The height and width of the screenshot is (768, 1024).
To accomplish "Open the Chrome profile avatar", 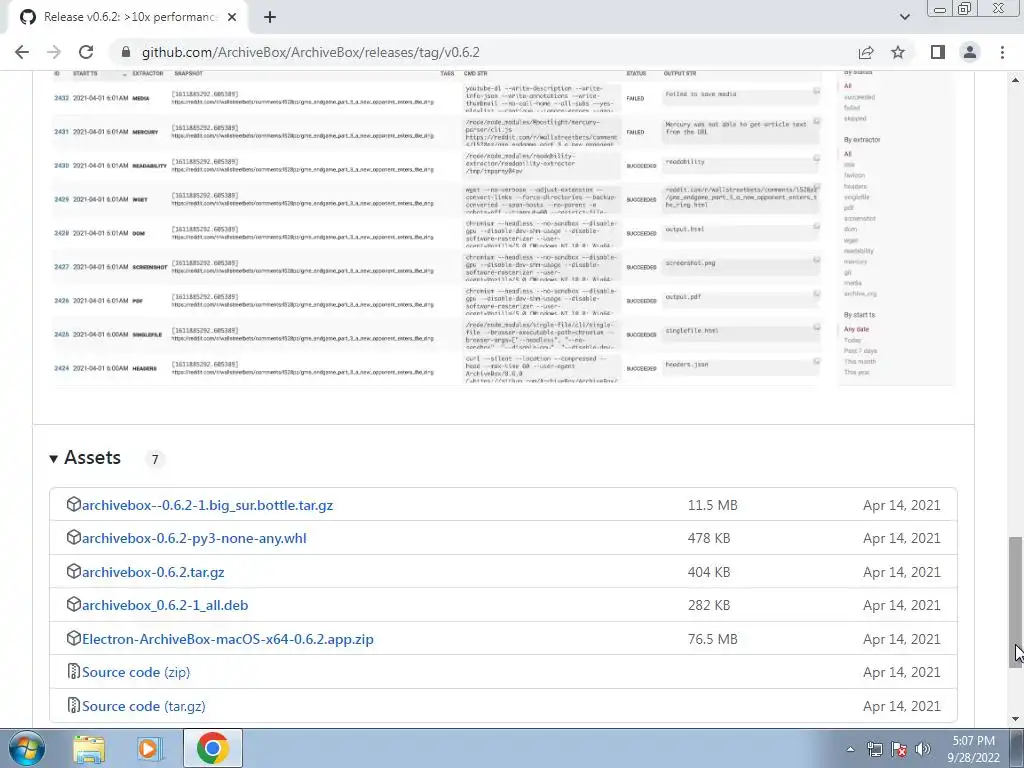I will 970,52.
